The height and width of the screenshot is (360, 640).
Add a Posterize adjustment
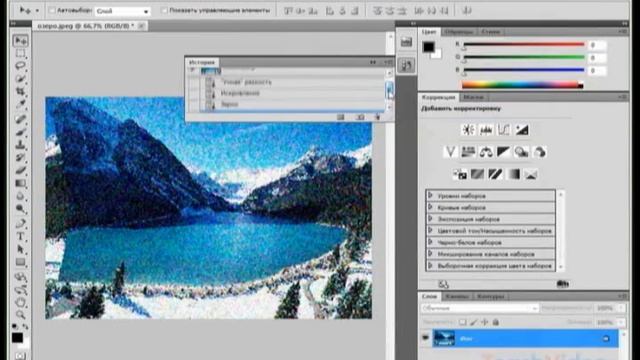tap(477, 174)
